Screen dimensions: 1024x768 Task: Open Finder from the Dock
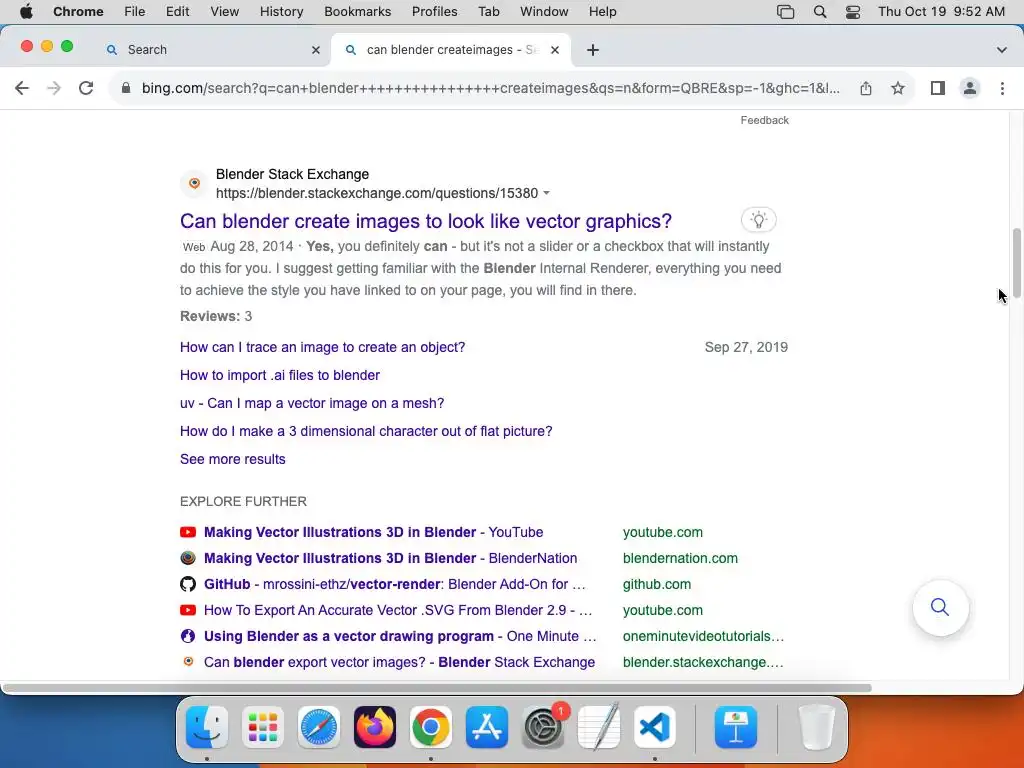coord(207,727)
